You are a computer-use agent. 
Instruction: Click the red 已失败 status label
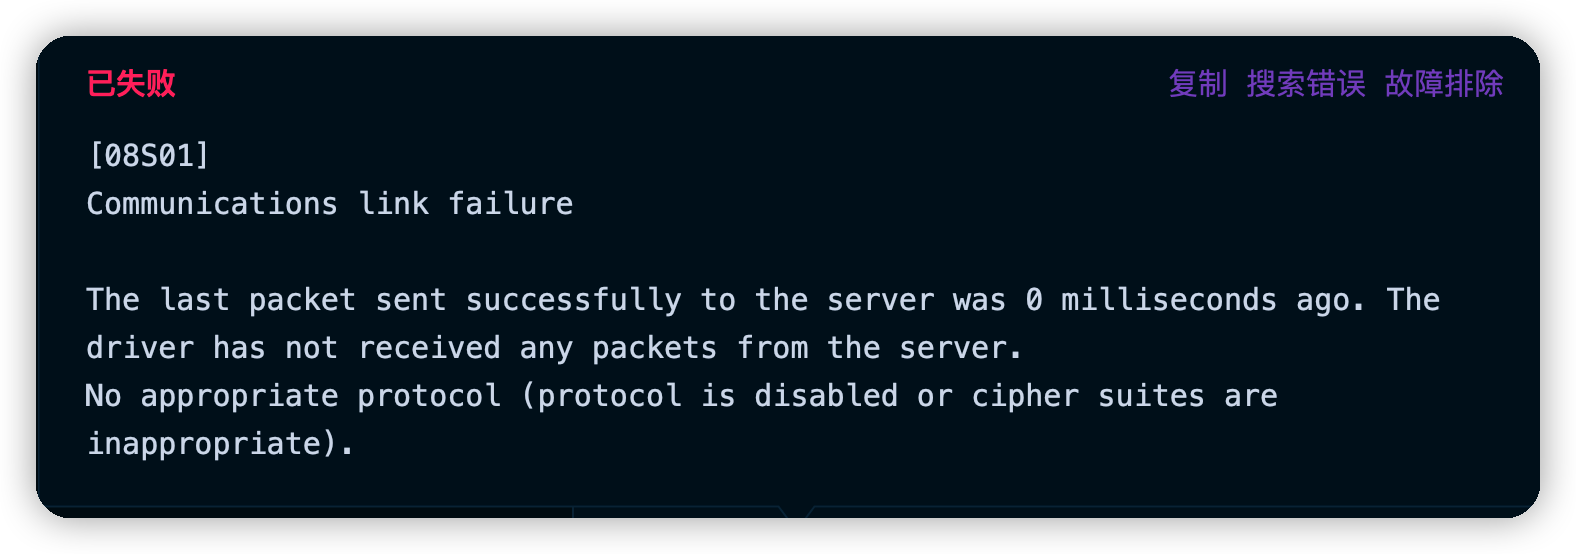click(x=131, y=84)
